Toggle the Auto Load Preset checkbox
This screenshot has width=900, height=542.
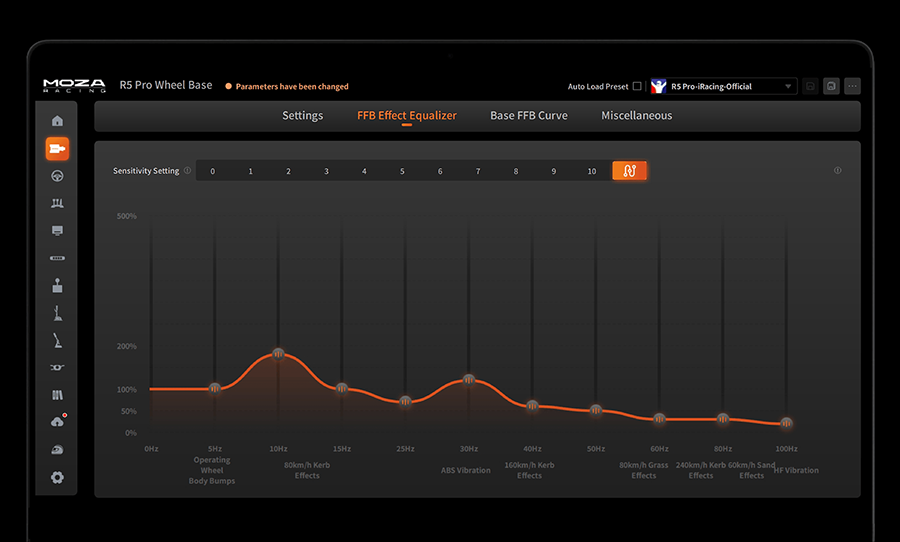(x=637, y=86)
